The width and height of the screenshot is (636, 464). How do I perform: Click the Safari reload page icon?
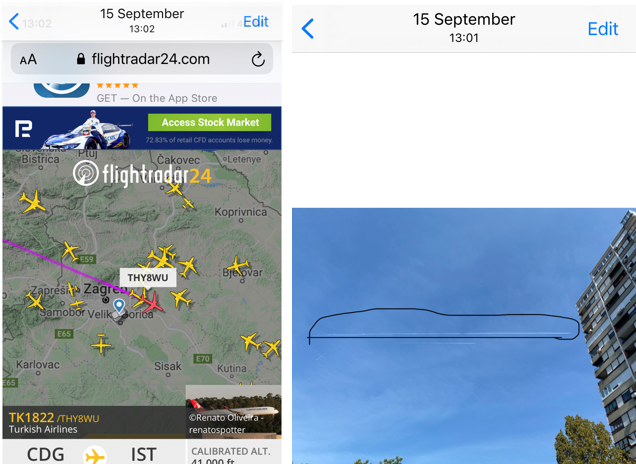pos(258,60)
